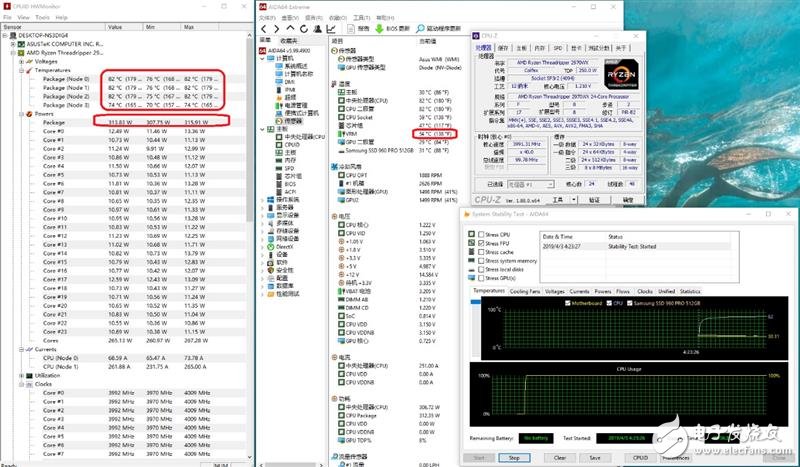Enable the Stress system memory checkbox
Image resolution: width=800 pixels, height=467 pixels.
point(481,261)
